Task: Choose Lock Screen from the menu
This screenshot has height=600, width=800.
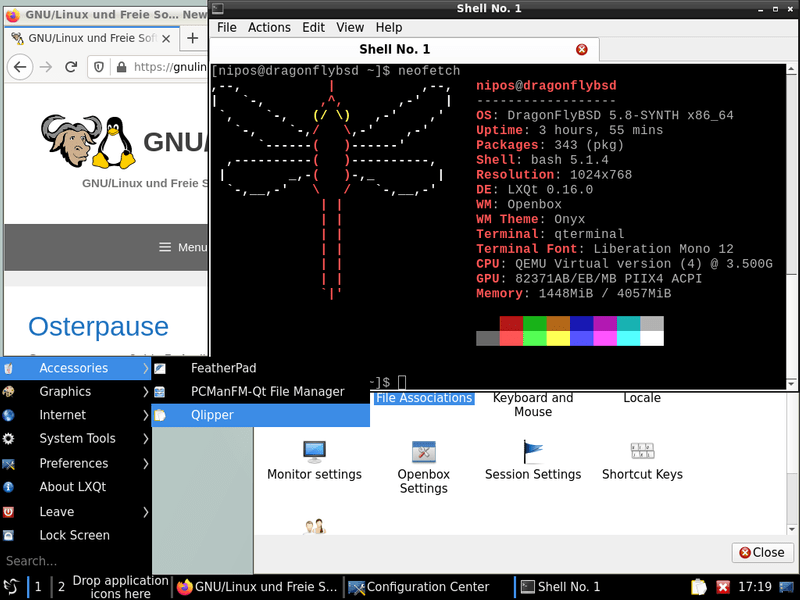Action: tap(76, 535)
